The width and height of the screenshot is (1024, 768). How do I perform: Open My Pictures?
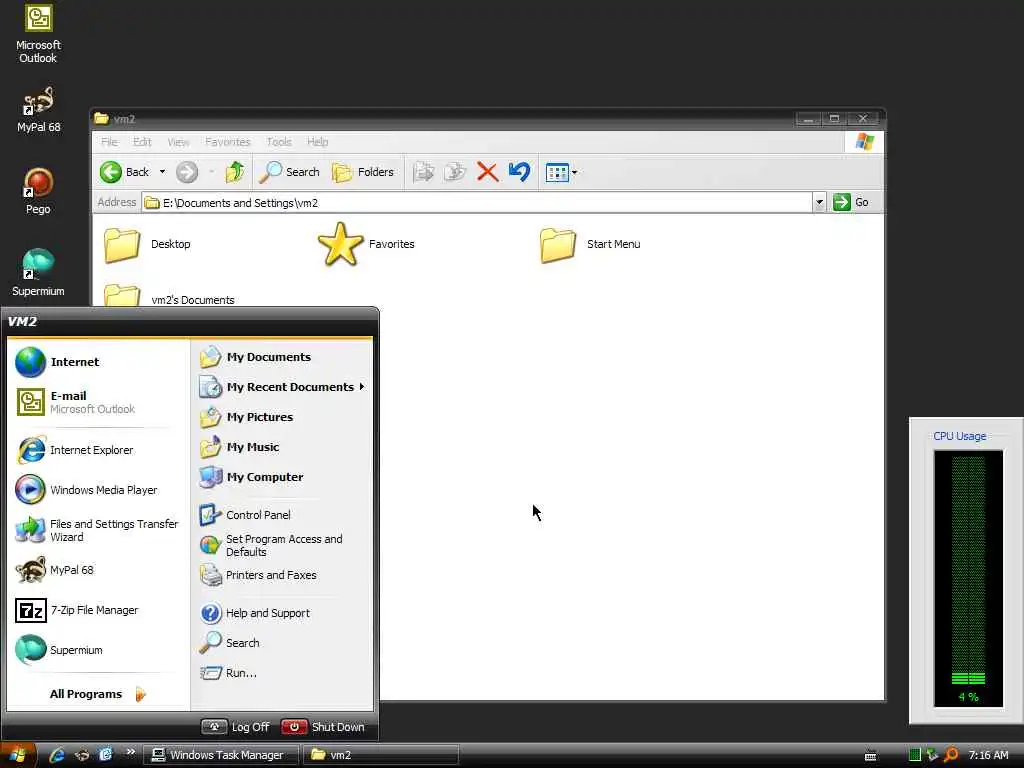(x=281, y=417)
